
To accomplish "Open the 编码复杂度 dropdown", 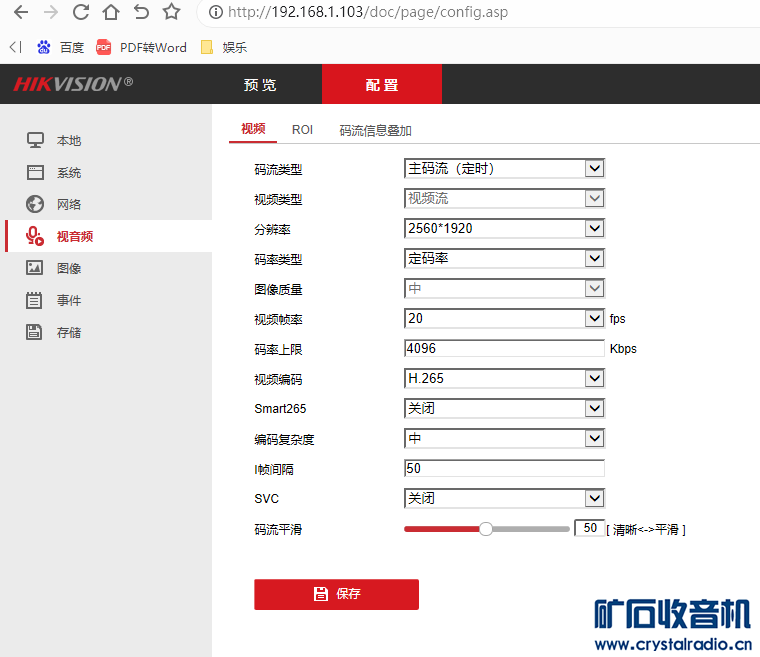I will pyautogui.click(x=504, y=439).
